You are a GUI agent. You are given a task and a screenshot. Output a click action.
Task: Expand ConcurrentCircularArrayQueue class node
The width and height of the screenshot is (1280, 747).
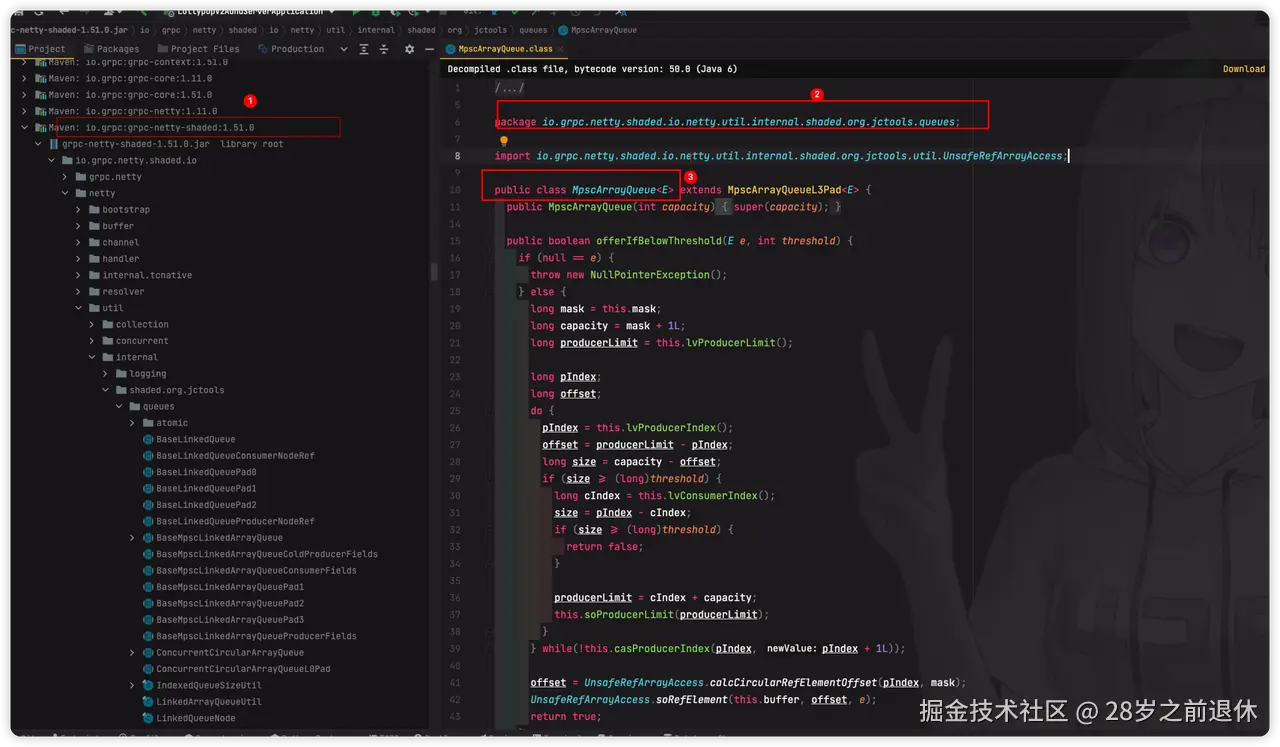(133, 653)
